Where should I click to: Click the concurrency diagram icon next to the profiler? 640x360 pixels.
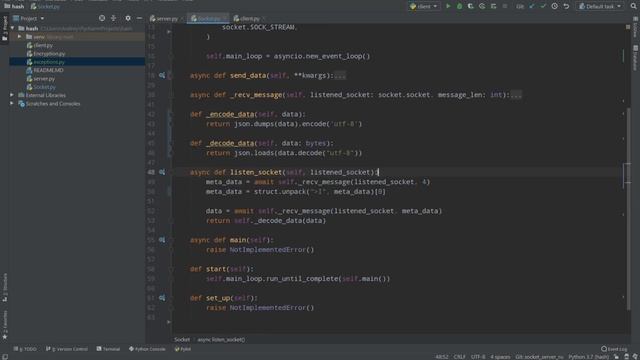(493, 6)
